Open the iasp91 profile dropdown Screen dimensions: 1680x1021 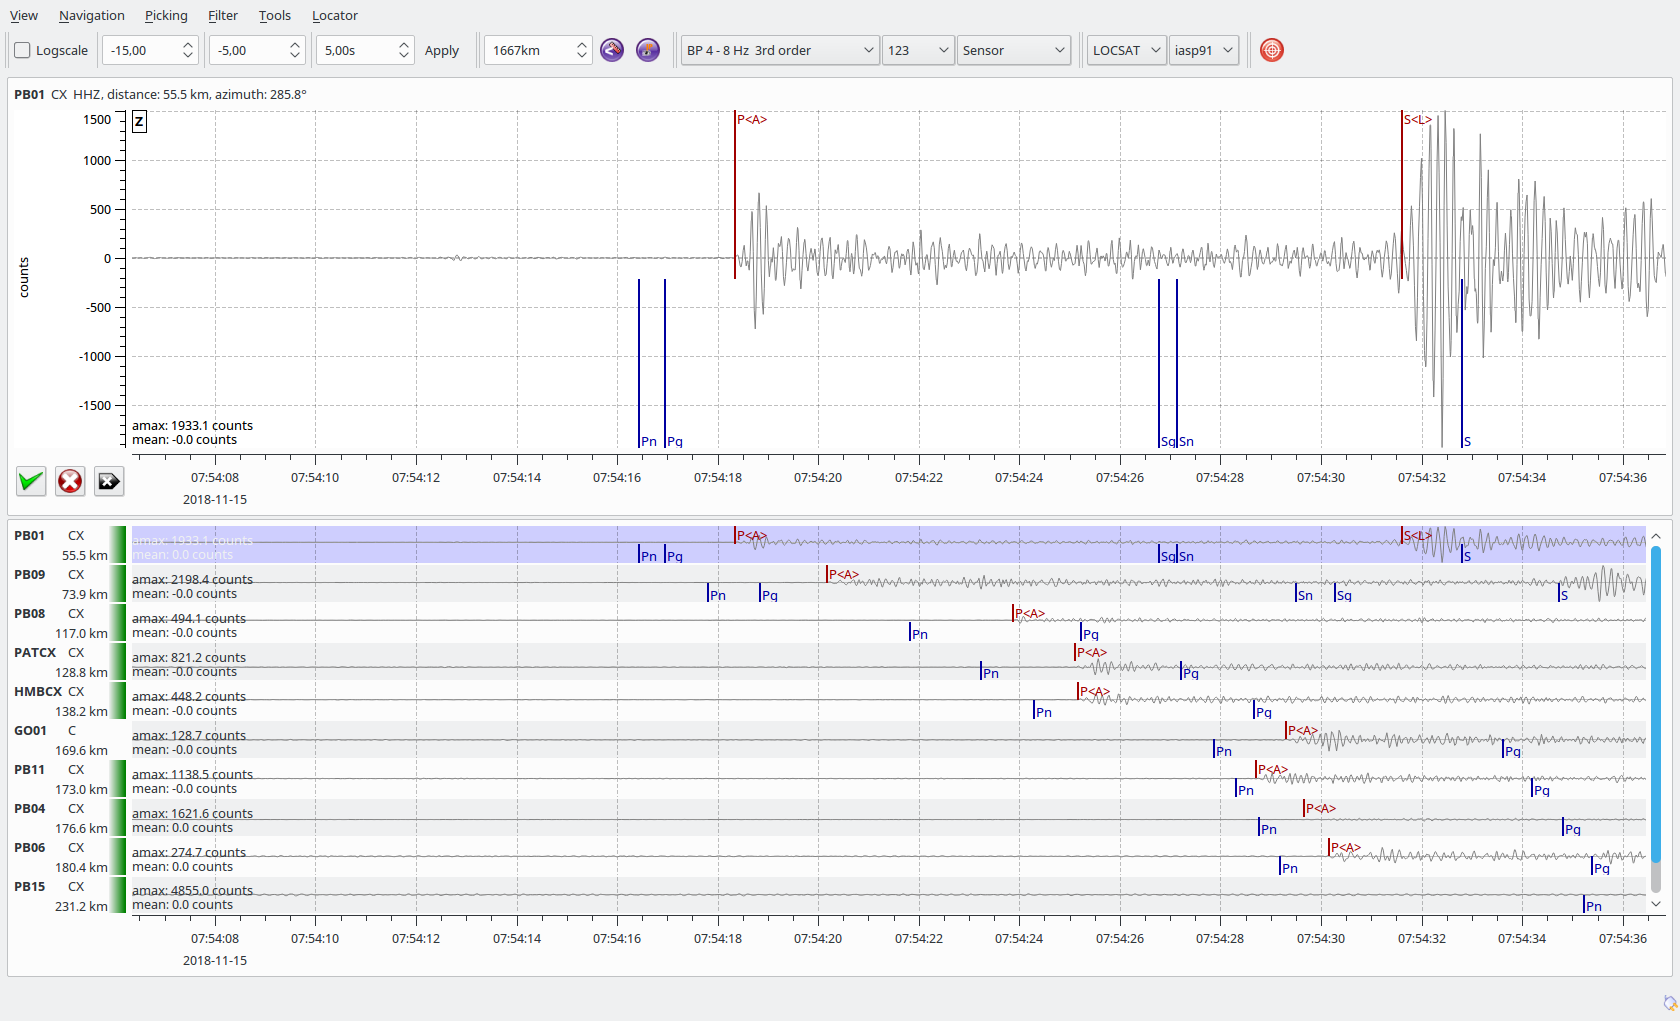pos(1204,50)
